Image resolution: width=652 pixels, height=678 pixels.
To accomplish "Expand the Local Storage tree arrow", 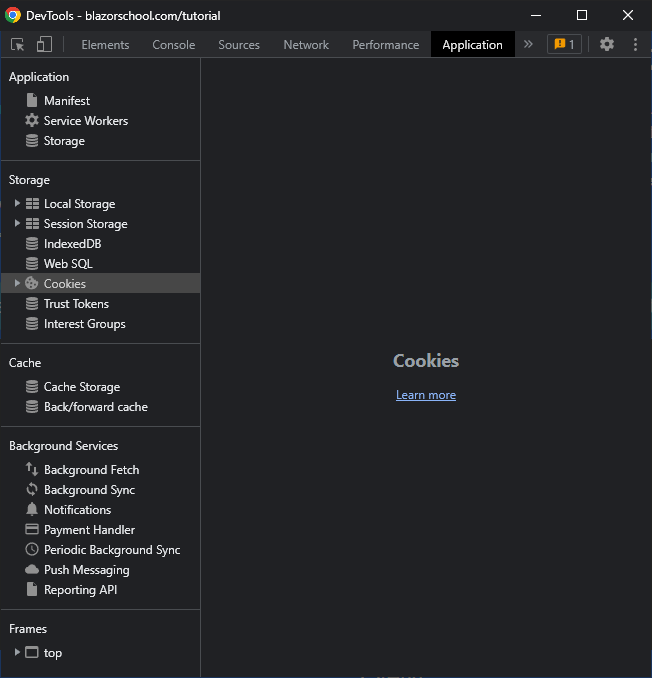I will click(17, 204).
